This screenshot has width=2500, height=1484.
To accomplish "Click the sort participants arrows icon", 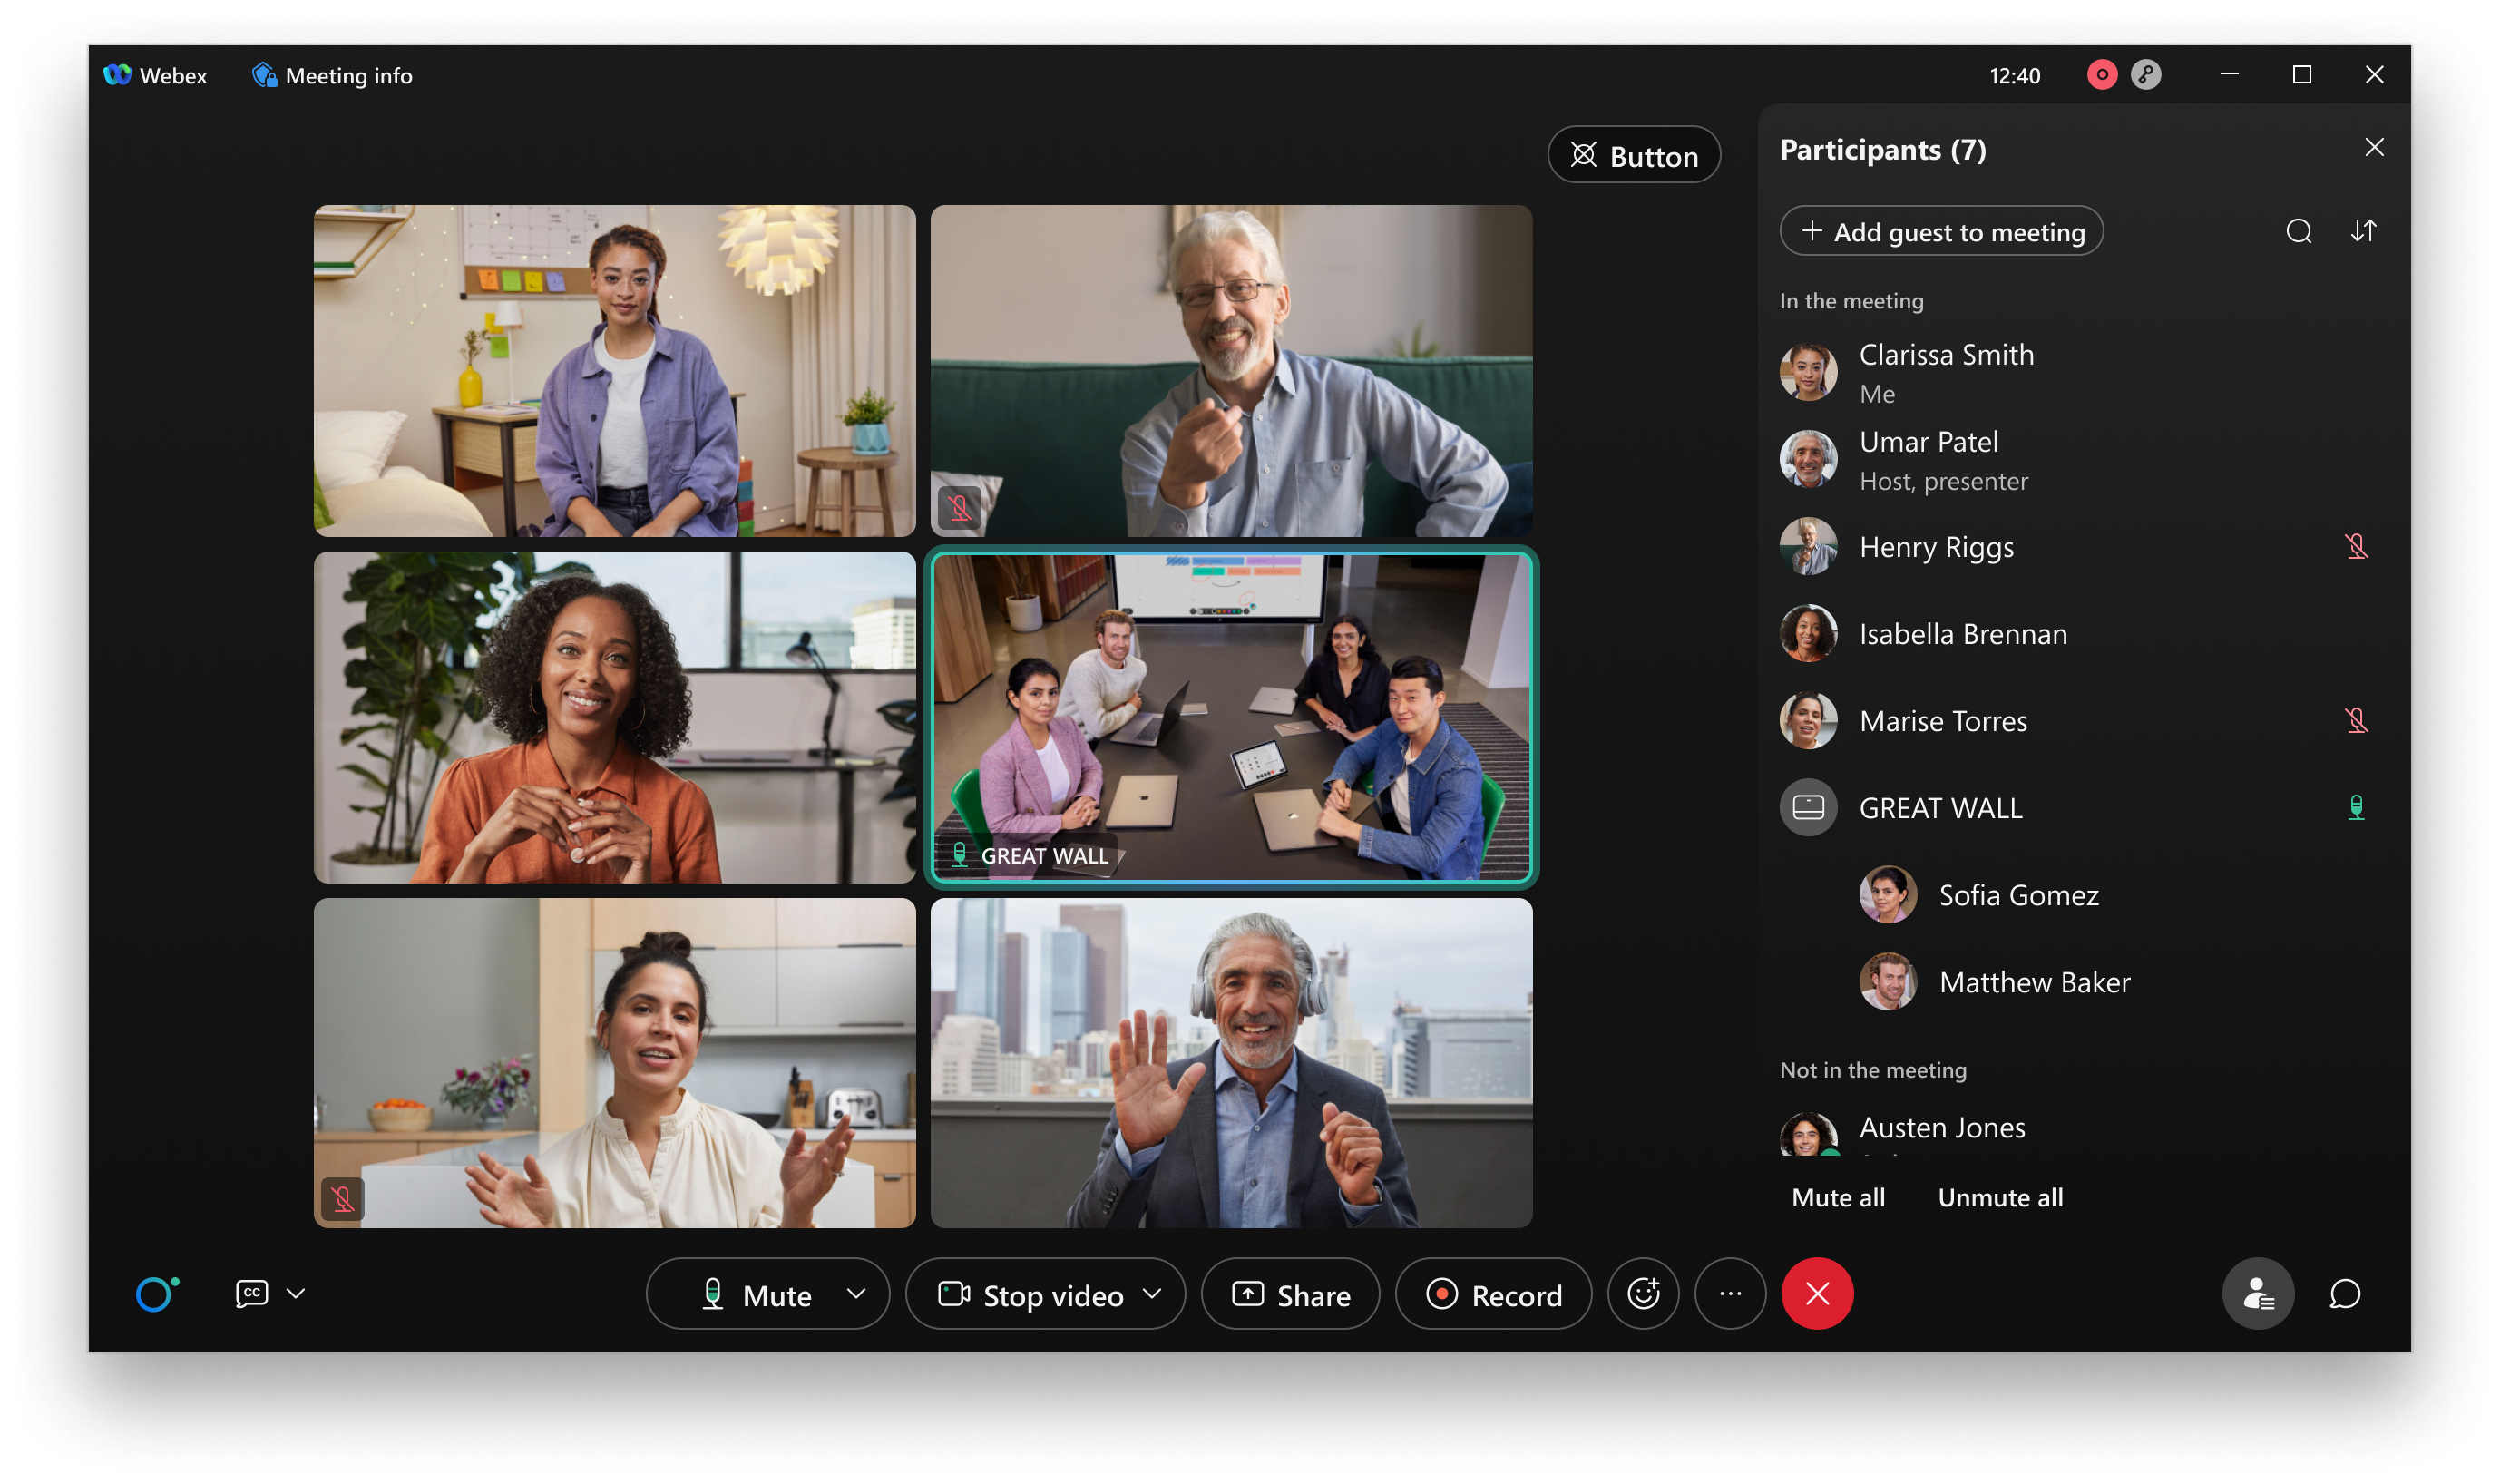I will (2365, 231).
